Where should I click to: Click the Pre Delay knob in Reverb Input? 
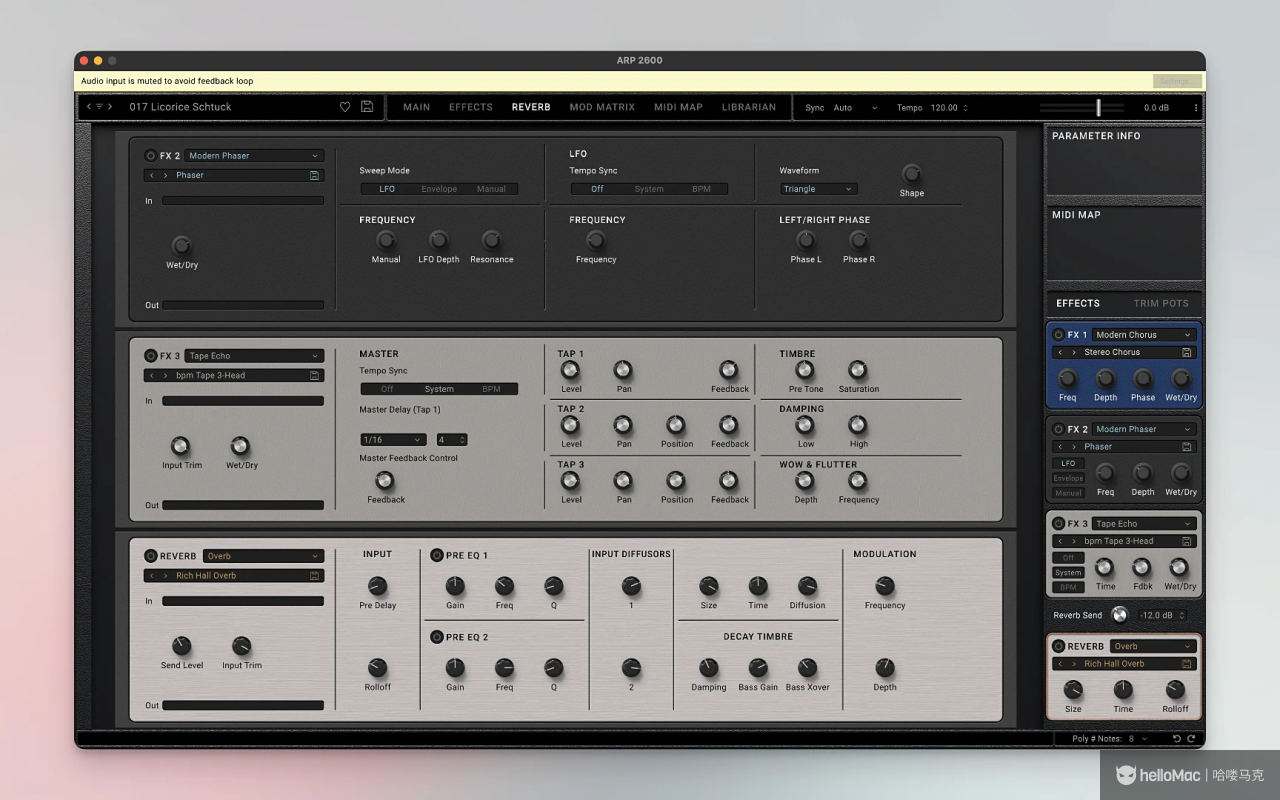377,586
